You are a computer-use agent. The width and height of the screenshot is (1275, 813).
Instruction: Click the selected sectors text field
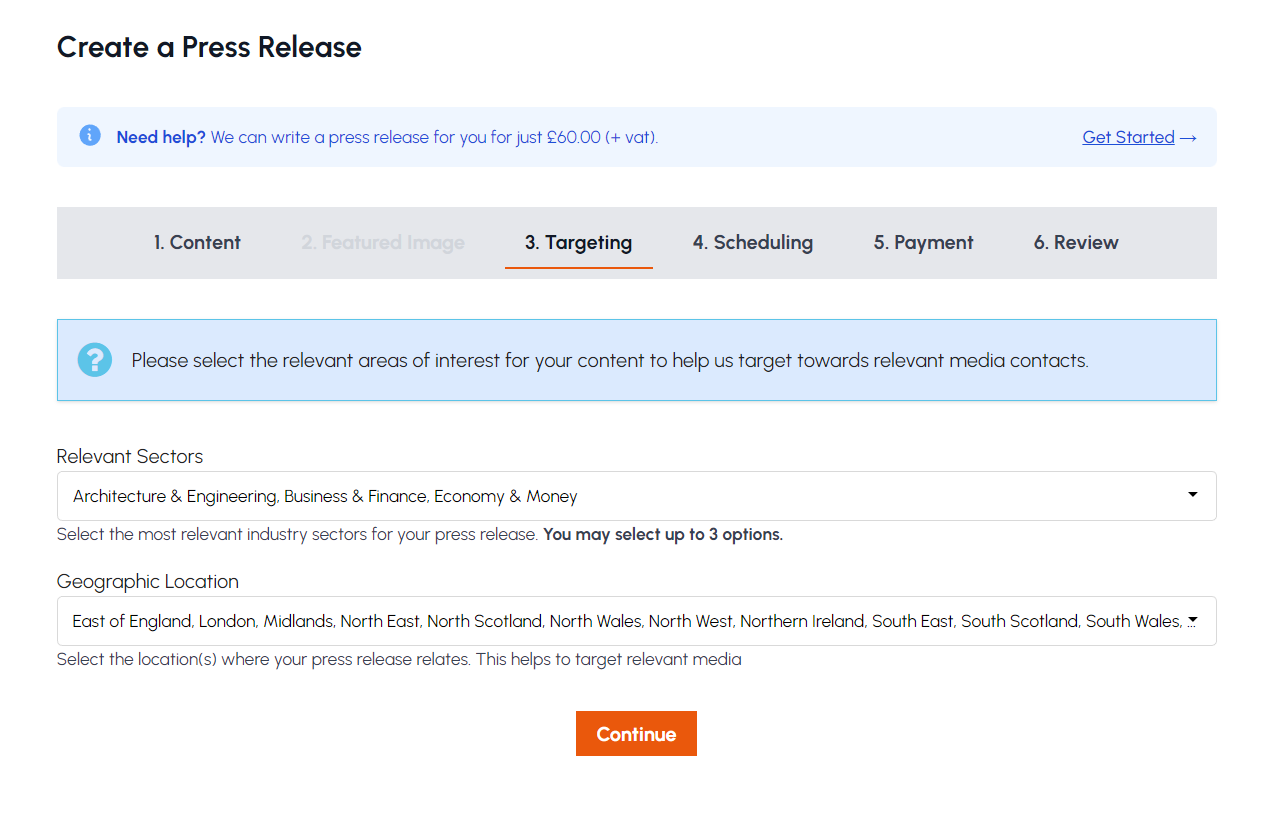tap(400, 495)
